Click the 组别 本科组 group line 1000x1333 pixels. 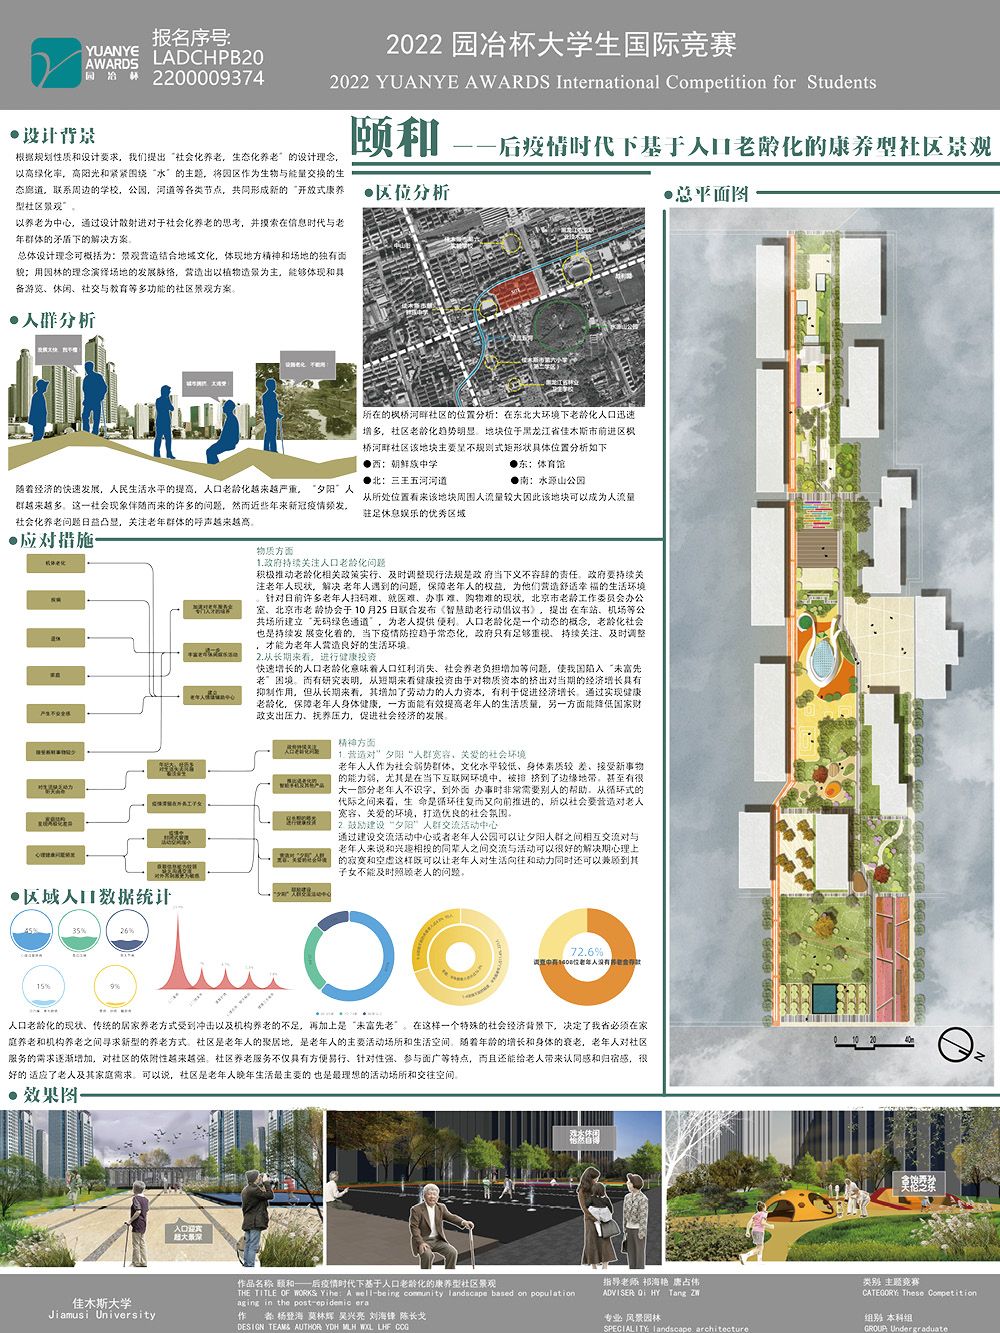889,1317
